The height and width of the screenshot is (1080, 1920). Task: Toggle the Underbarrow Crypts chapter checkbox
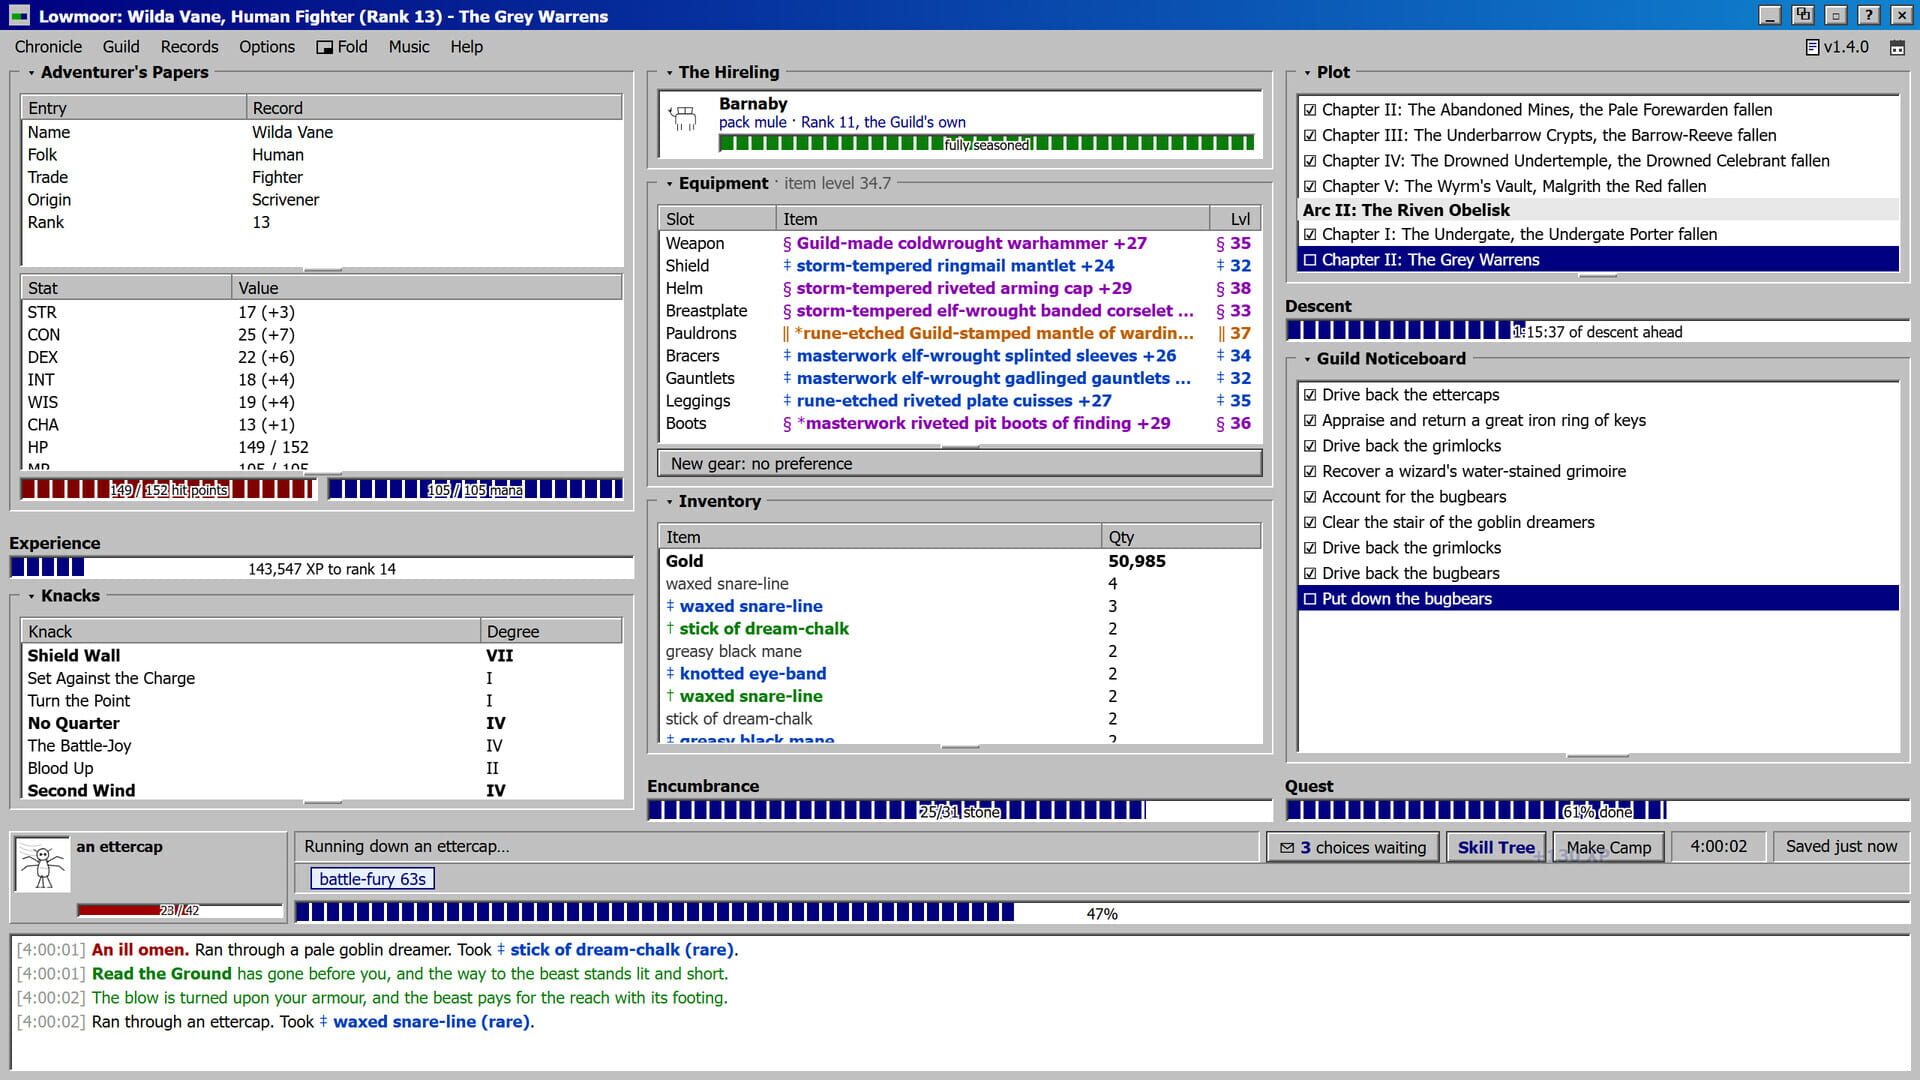(1310, 135)
